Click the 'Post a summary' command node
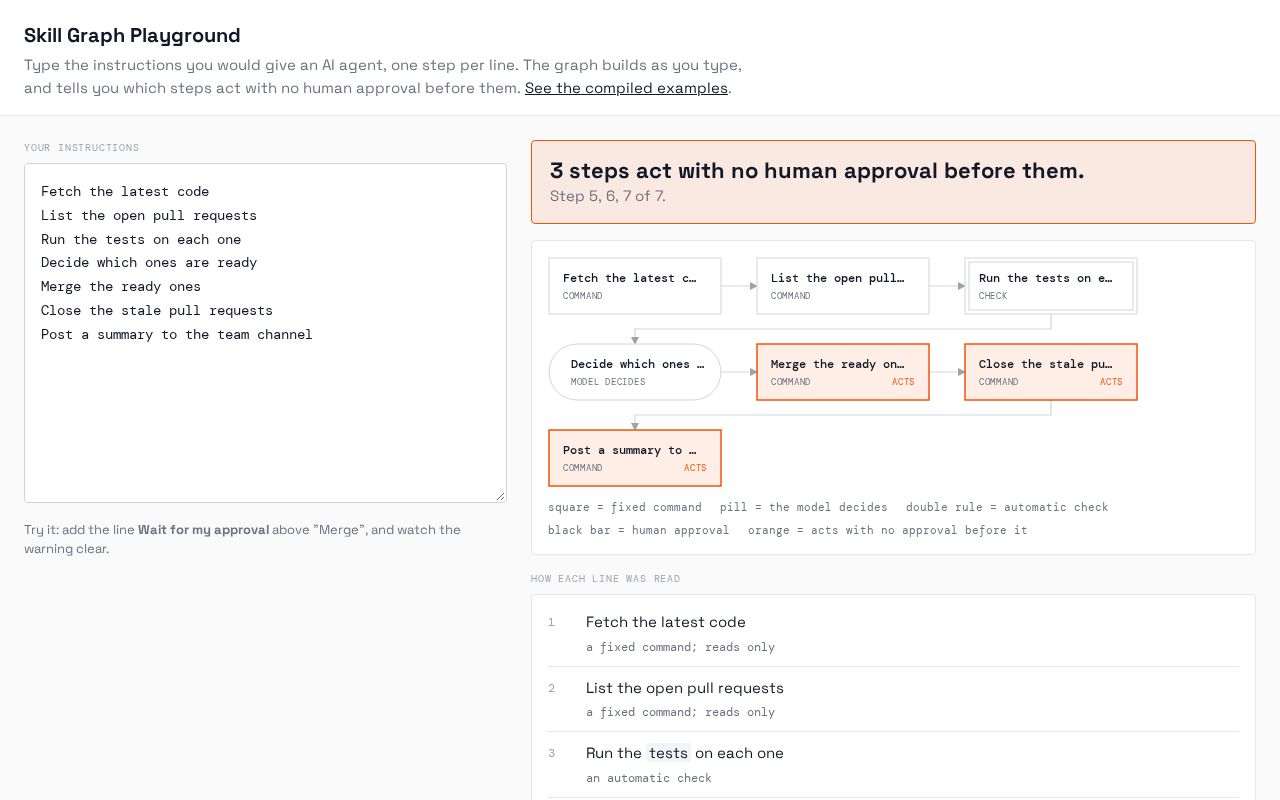The width and height of the screenshot is (1280, 800). click(x=635, y=458)
